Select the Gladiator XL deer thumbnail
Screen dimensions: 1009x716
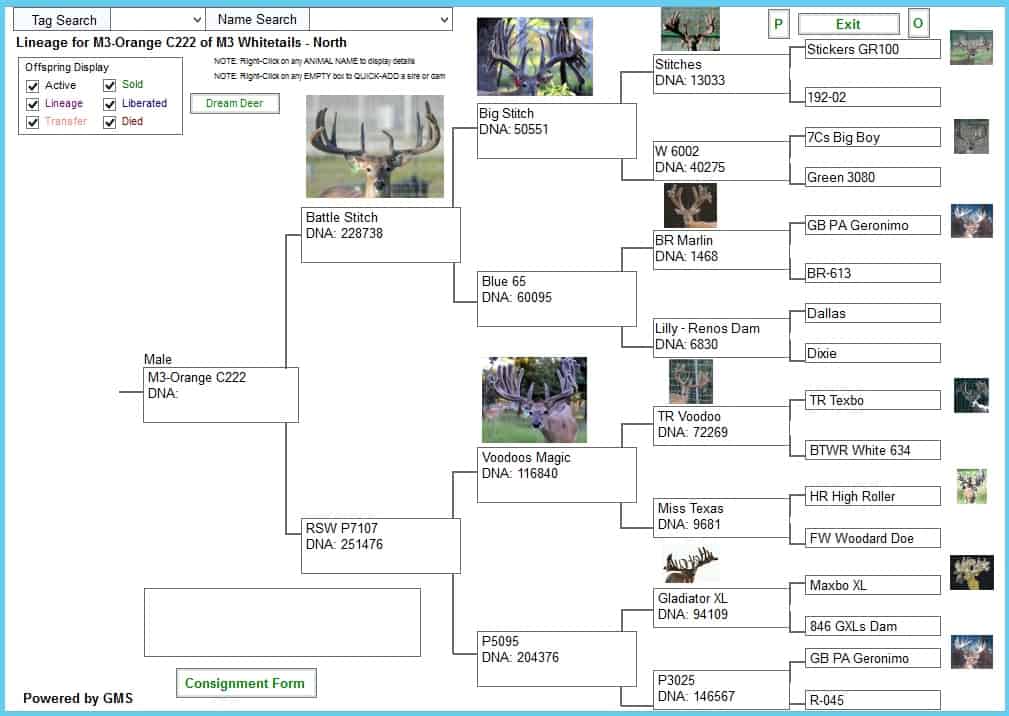690,565
